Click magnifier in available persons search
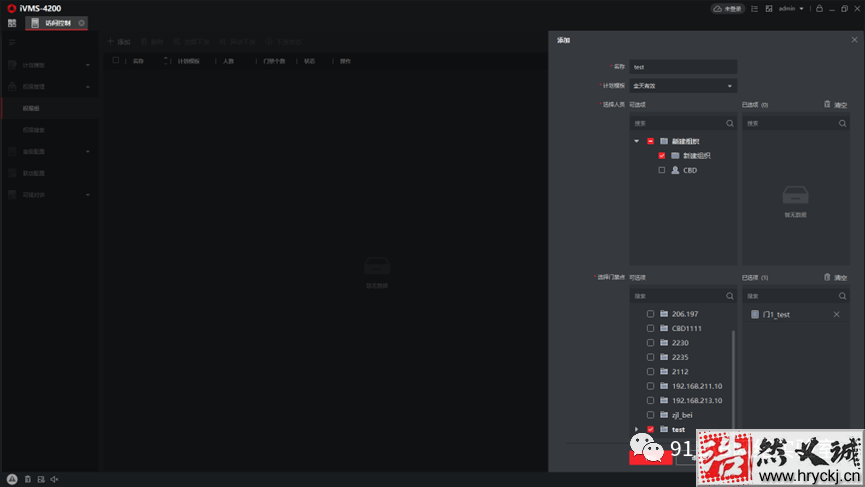This screenshot has width=865, height=487. 730,124
